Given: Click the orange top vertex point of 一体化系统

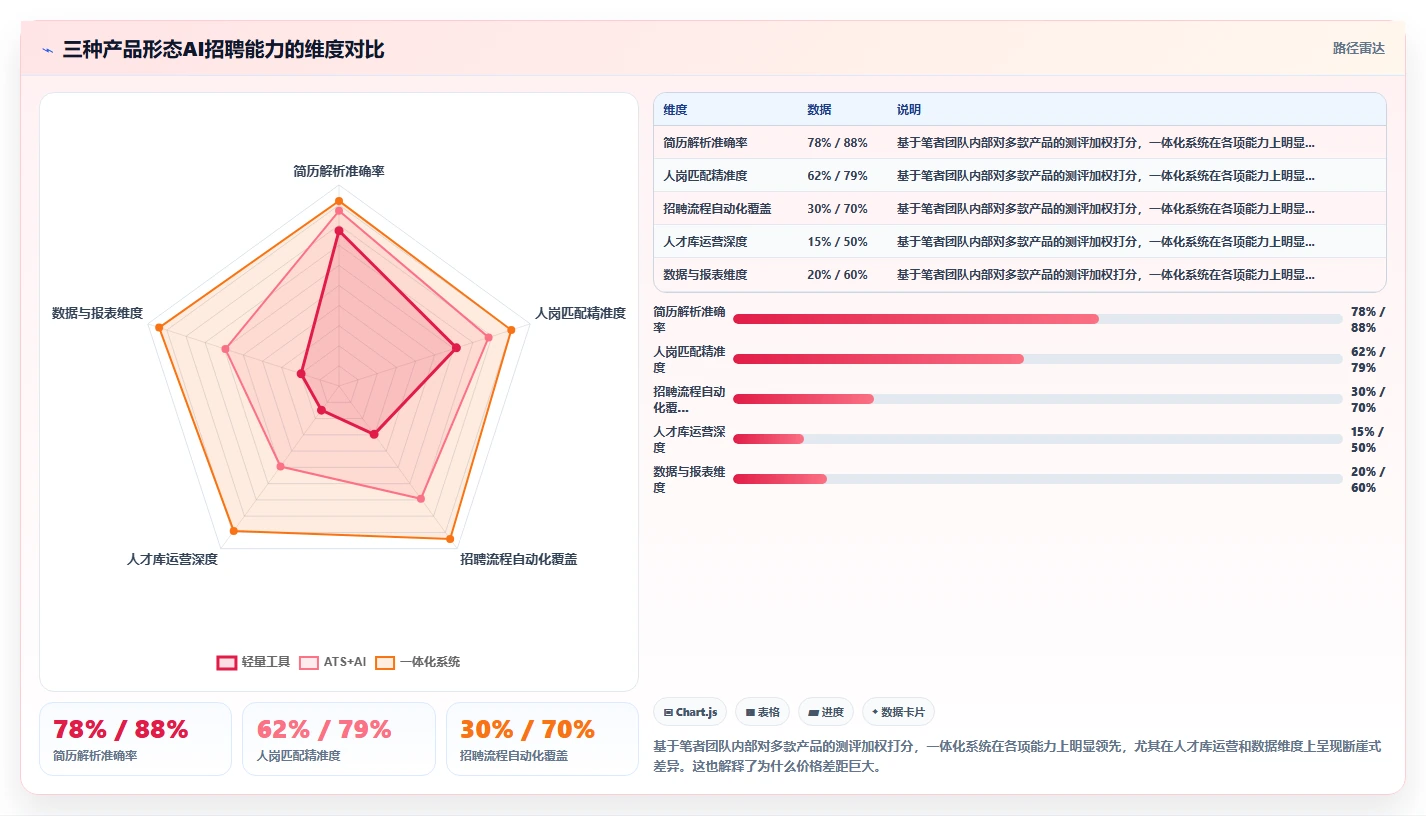Looking at the screenshot, I should click(x=339, y=201).
